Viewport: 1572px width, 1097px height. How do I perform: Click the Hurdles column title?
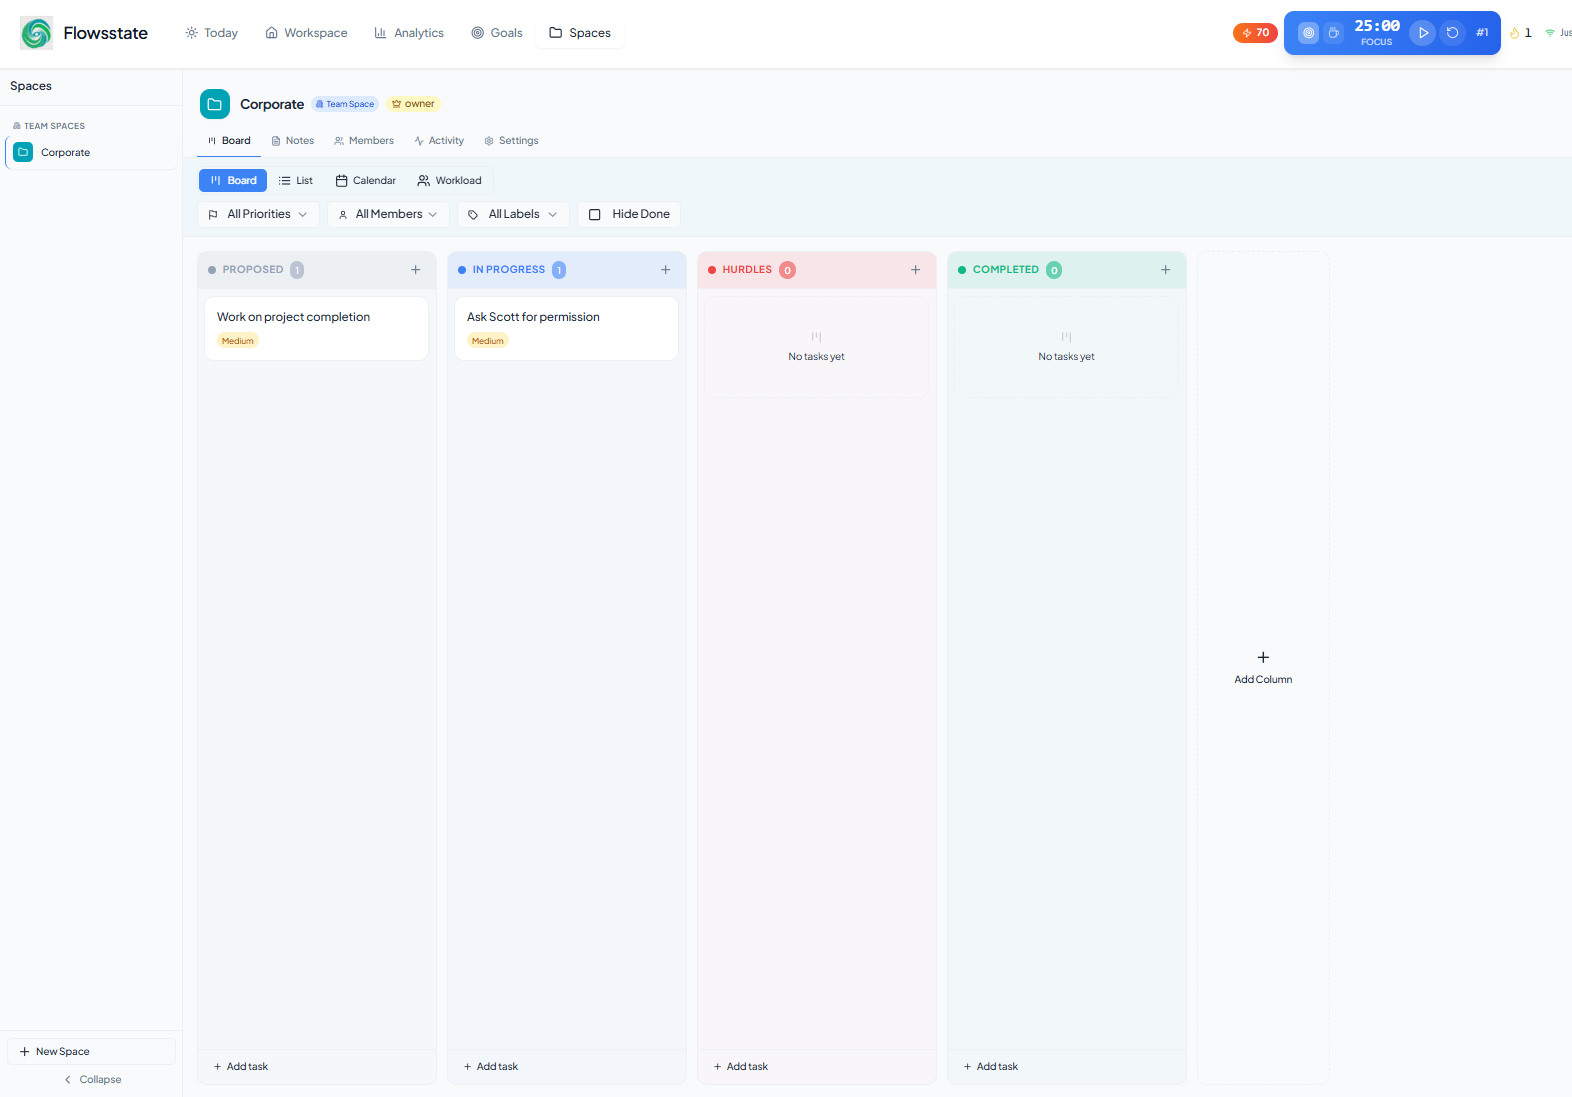[x=747, y=270]
